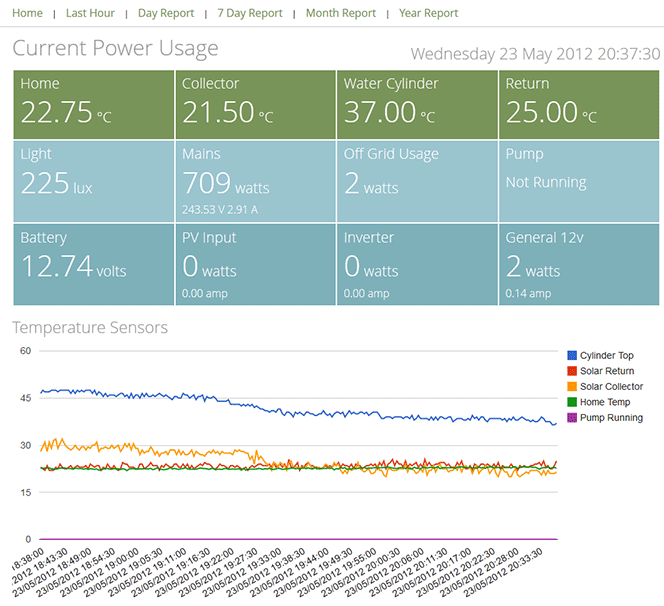Switch to the 7 Day Report
The height and width of the screenshot is (606, 664).
pos(250,13)
